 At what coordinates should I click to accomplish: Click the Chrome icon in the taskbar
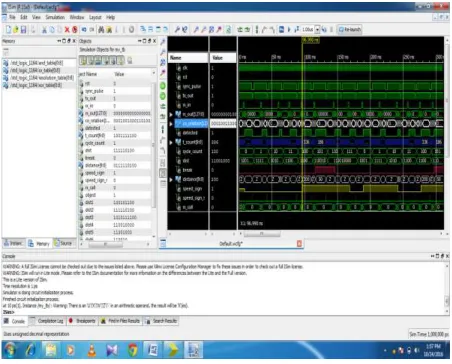[133, 350]
